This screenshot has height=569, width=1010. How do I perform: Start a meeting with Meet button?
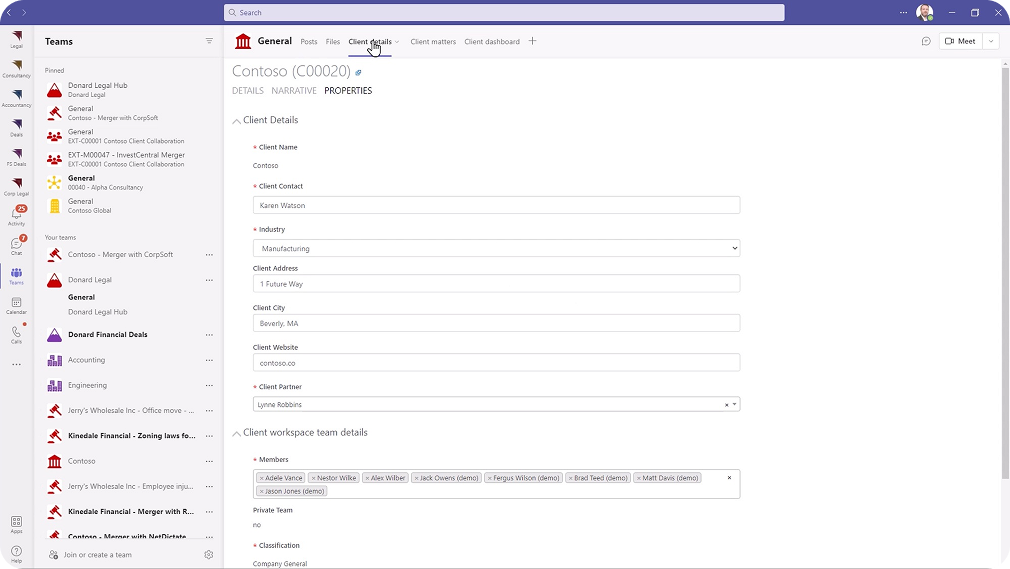pos(960,41)
